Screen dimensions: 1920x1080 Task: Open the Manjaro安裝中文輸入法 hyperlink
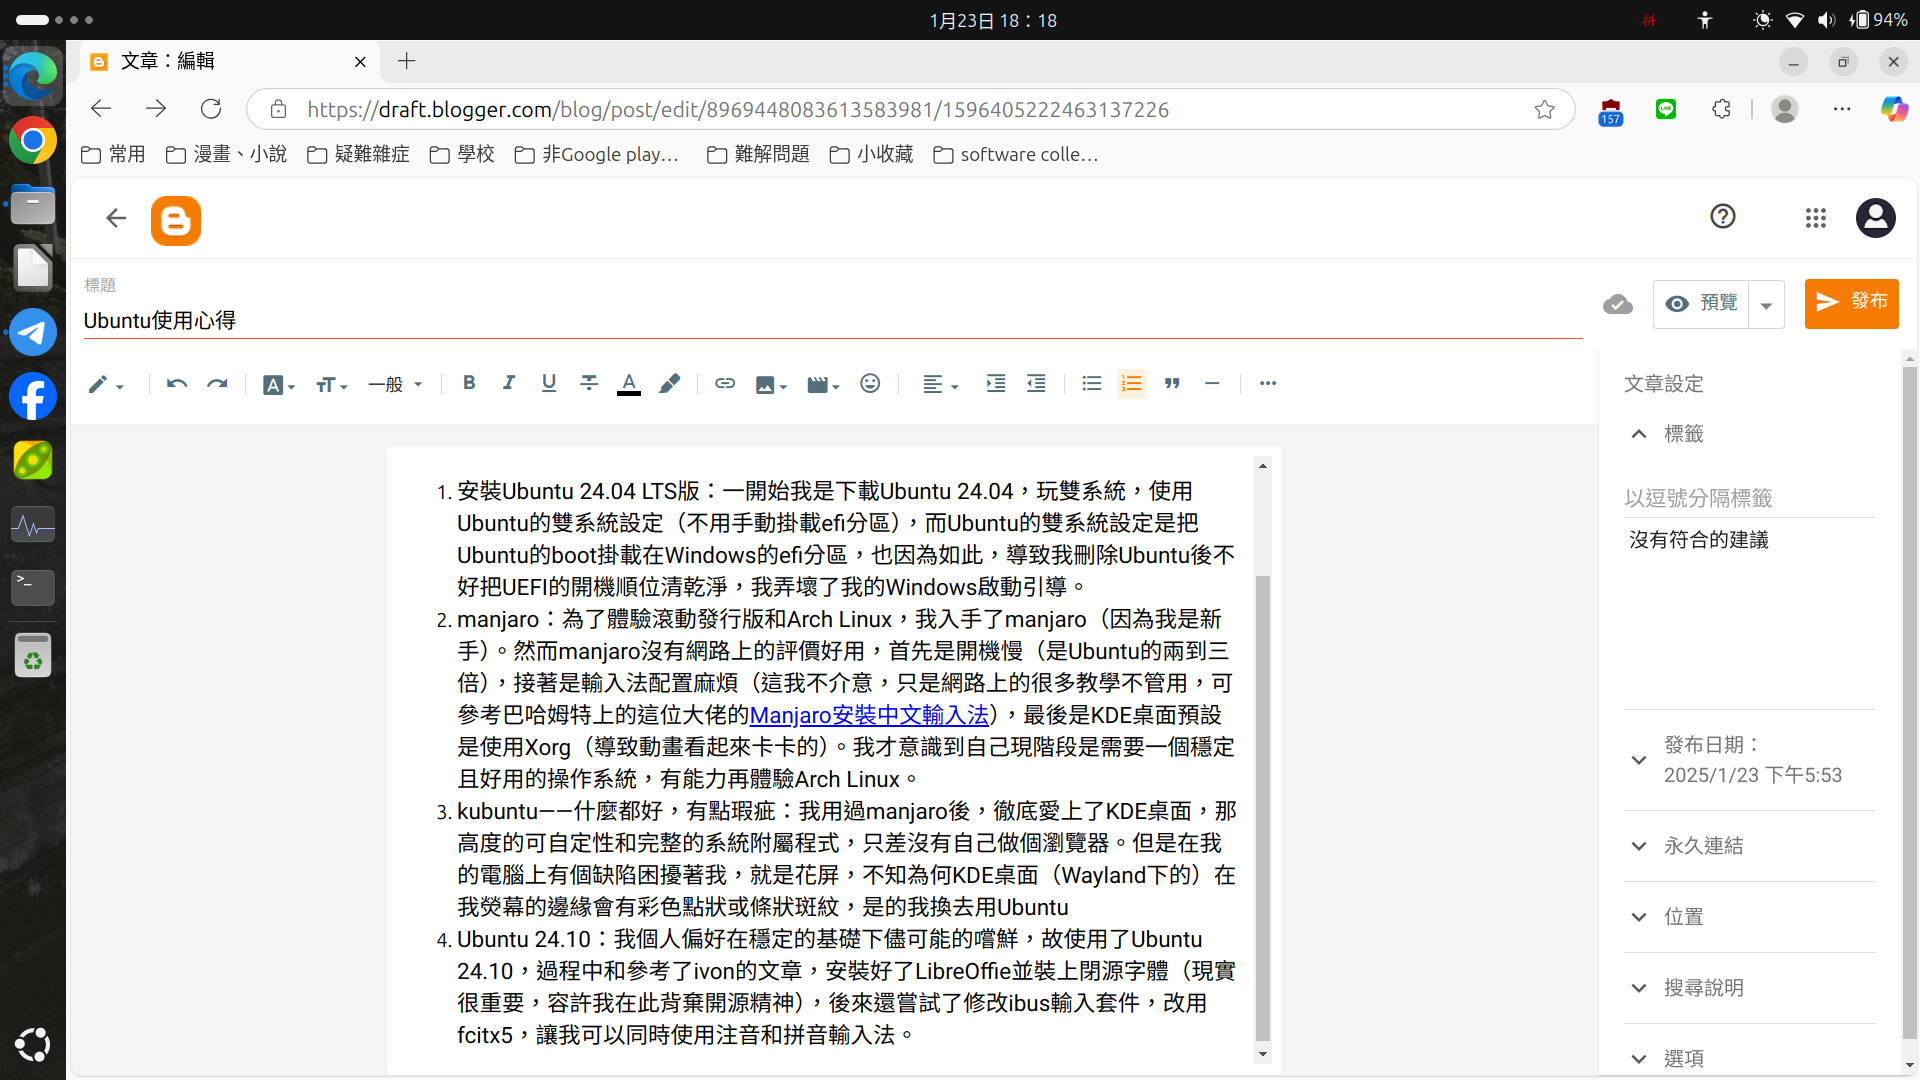pyautogui.click(x=869, y=715)
